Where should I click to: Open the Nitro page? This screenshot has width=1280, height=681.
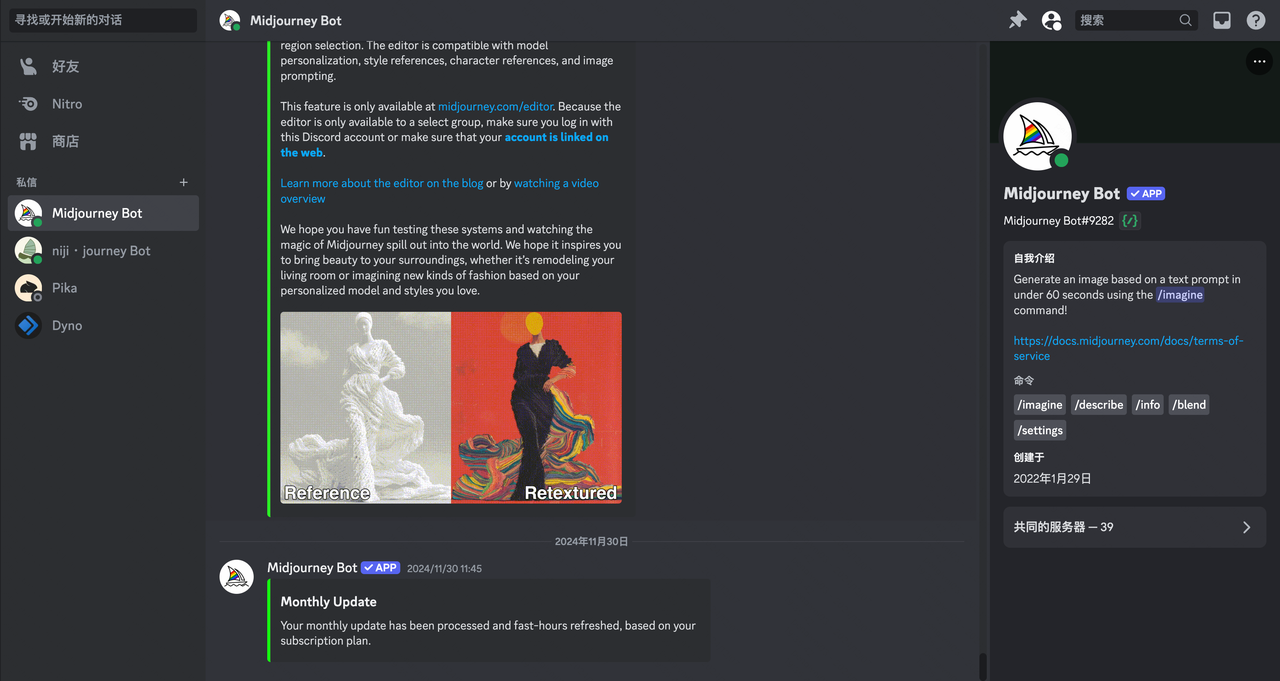point(103,104)
